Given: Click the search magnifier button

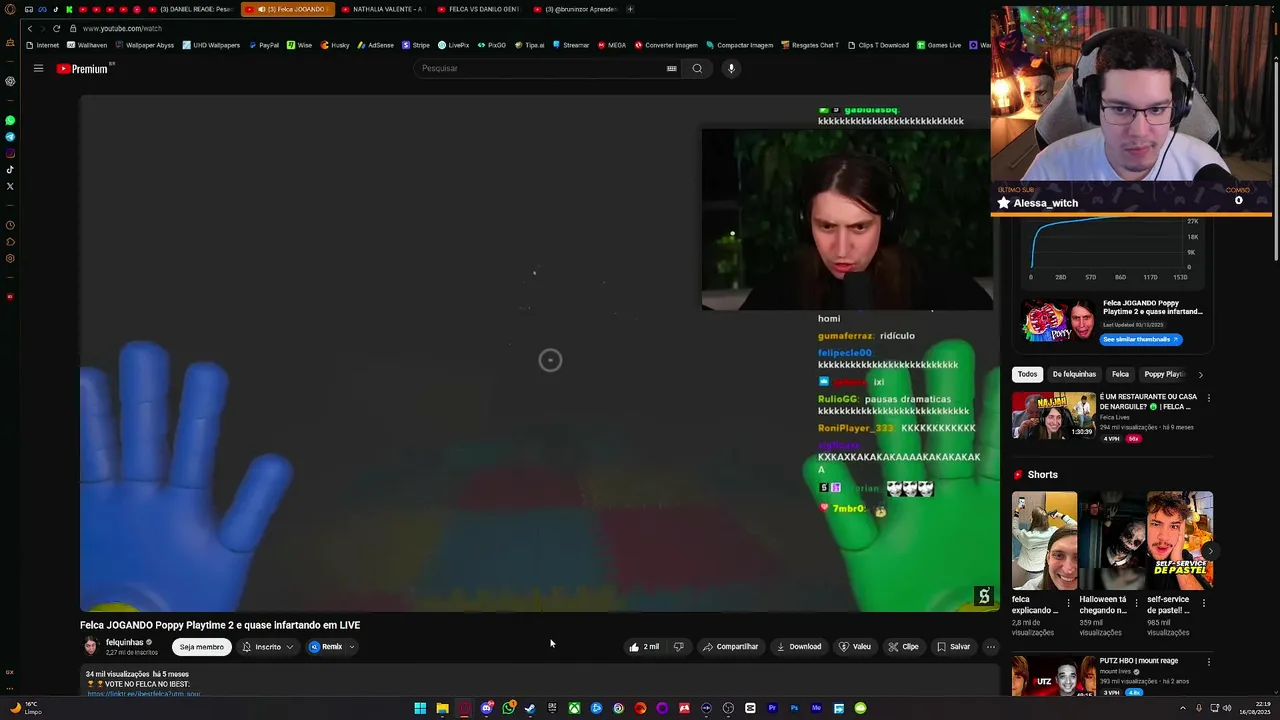Looking at the screenshot, I should click(x=697, y=68).
